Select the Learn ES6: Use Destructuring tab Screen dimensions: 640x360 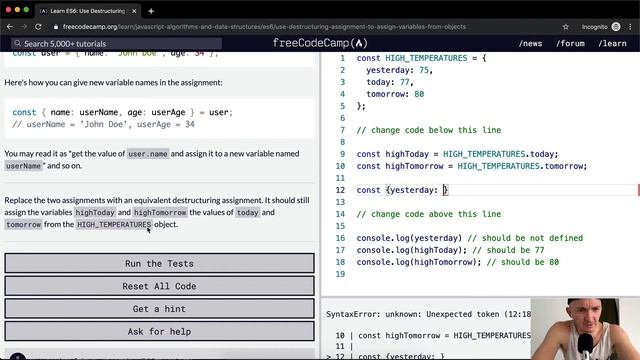tap(88, 11)
